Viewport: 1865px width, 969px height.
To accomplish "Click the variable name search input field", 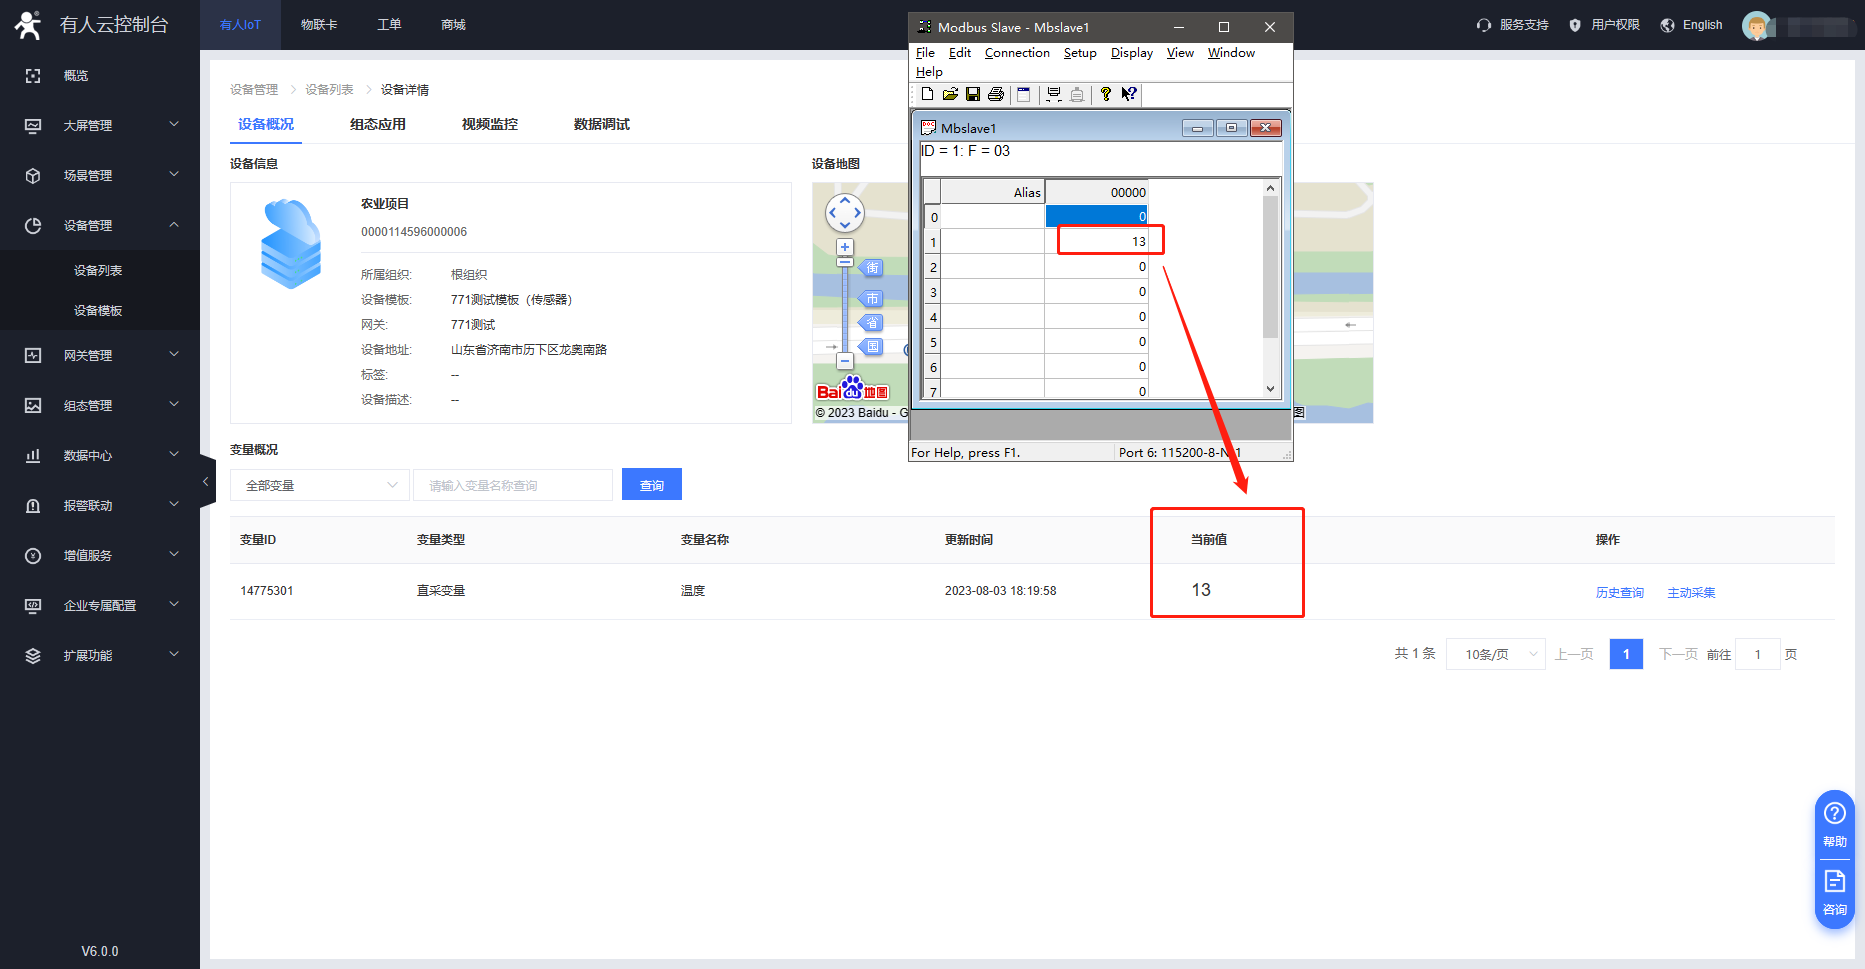I will pyautogui.click(x=512, y=485).
